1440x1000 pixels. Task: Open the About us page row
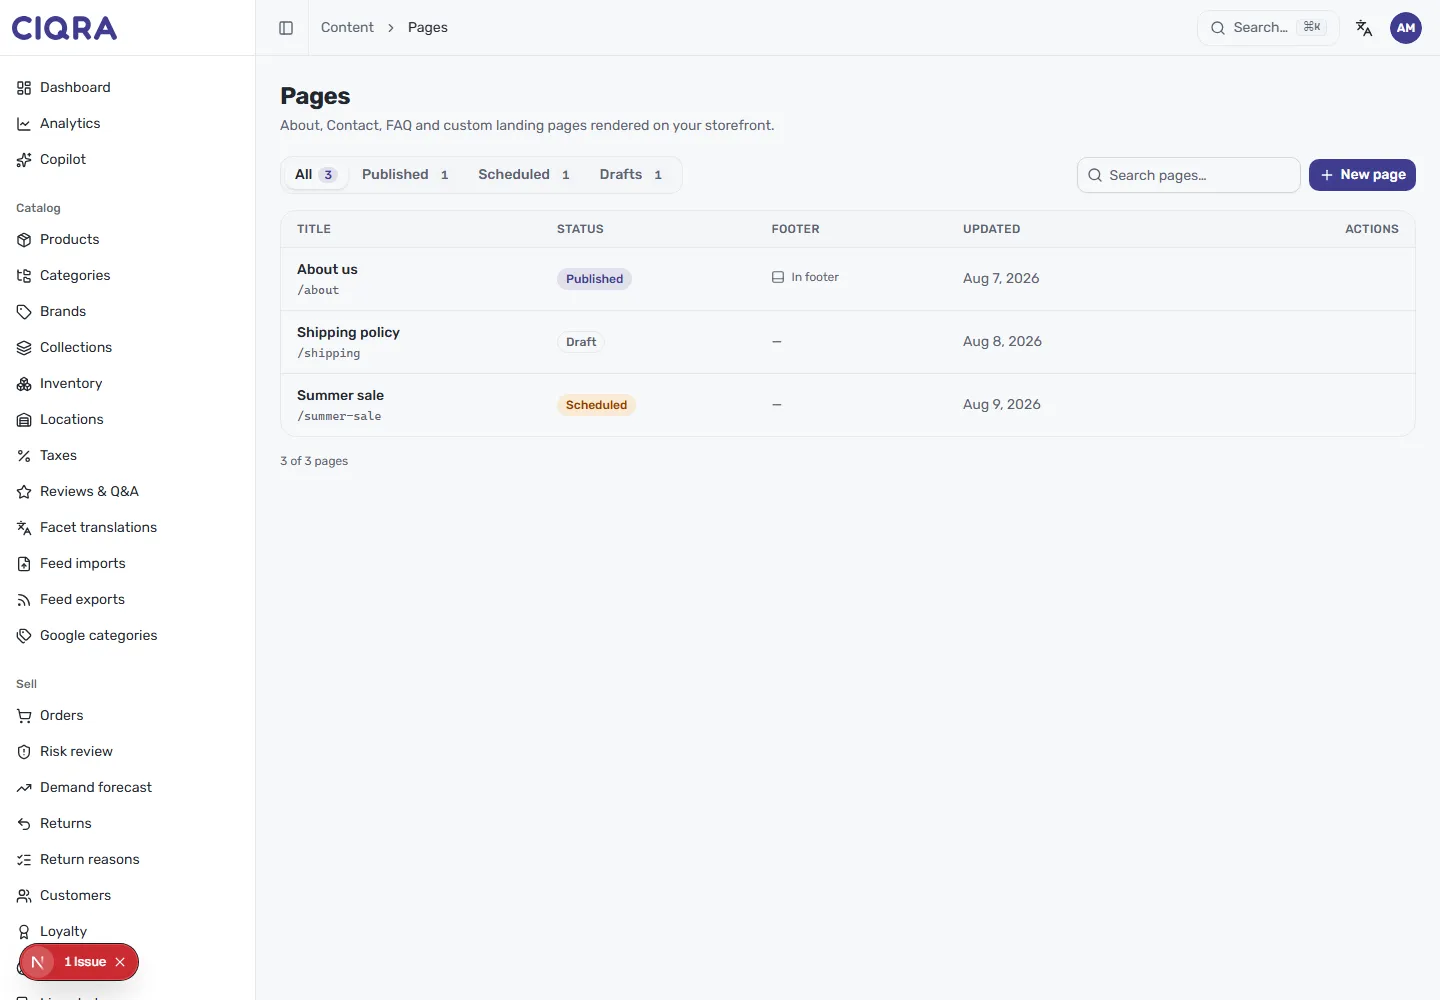[848, 279]
